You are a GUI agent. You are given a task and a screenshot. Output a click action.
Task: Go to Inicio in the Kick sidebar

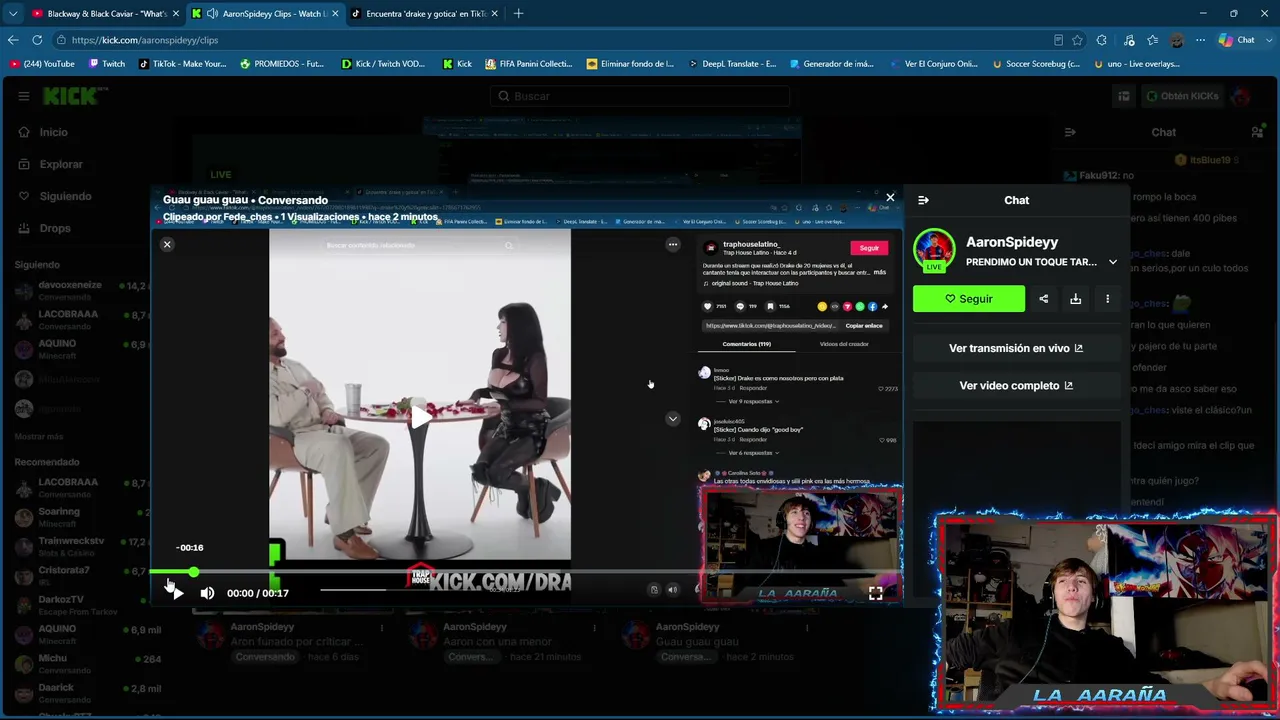[x=53, y=132]
